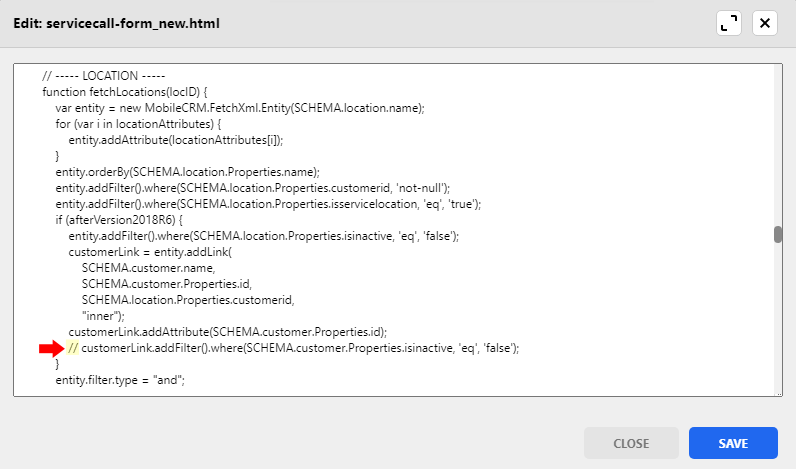The image size is (796, 469).
Task: Click the highlighted // comment marker
Action: point(73,348)
